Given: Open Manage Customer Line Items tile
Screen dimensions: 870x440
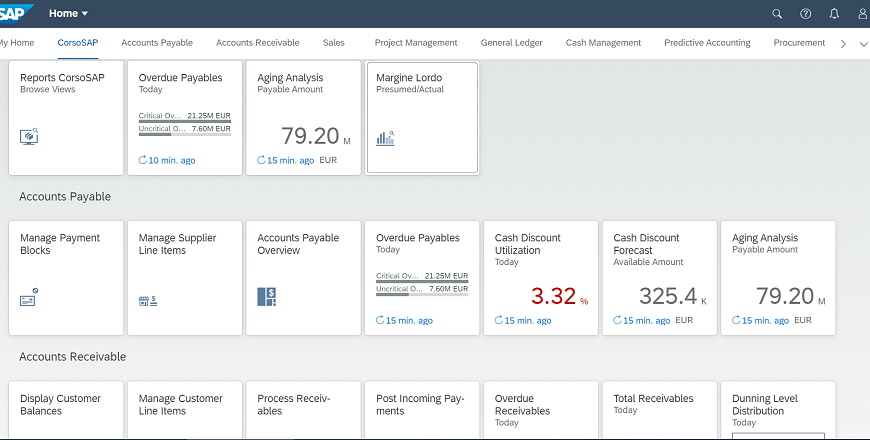Looking at the screenshot, I should click(185, 409).
